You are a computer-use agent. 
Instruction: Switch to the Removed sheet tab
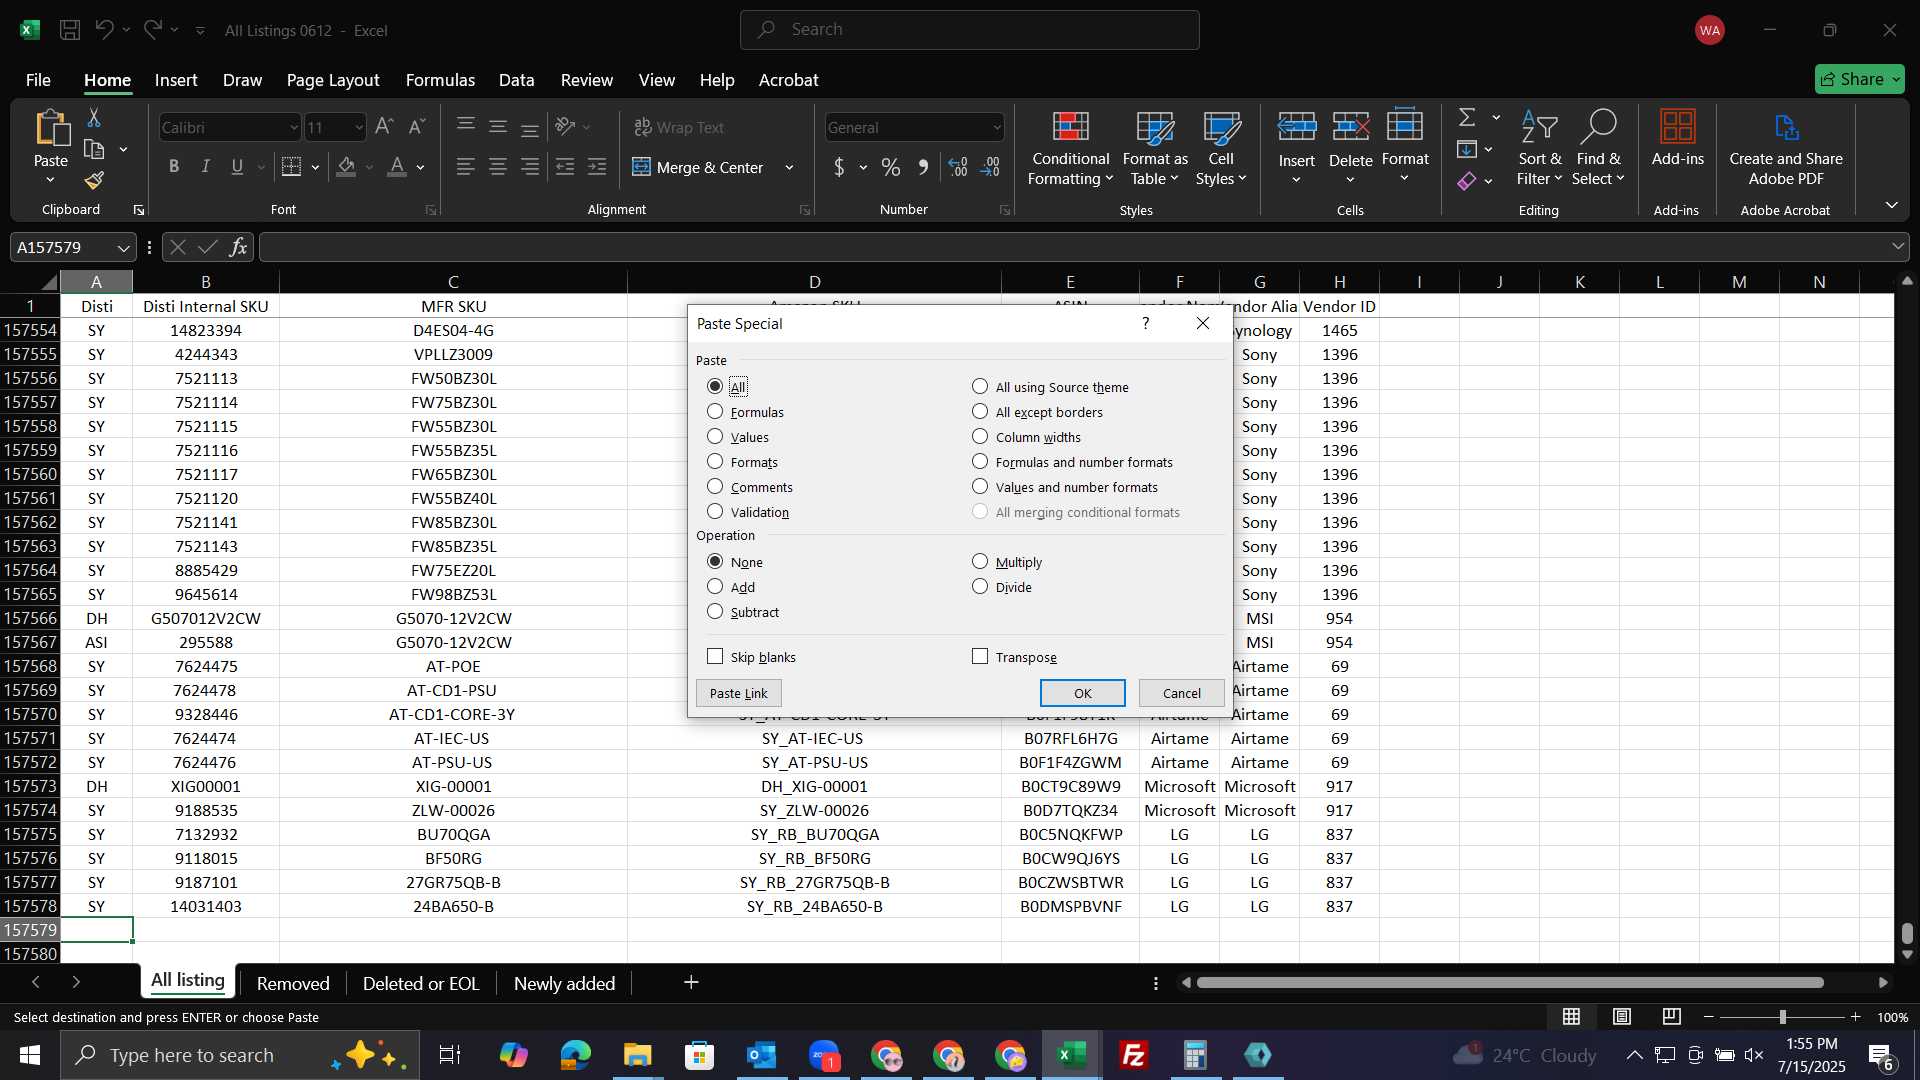click(293, 983)
